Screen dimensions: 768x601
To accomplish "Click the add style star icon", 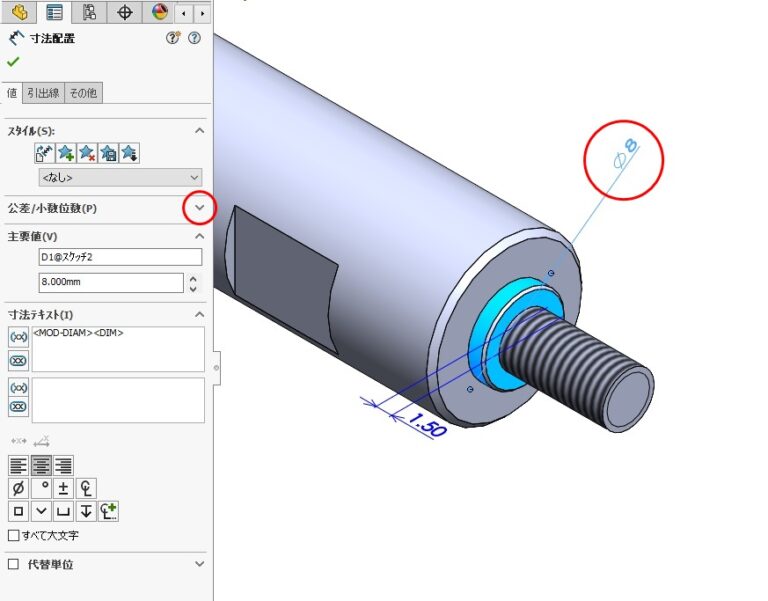I will (x=66, y=153).
